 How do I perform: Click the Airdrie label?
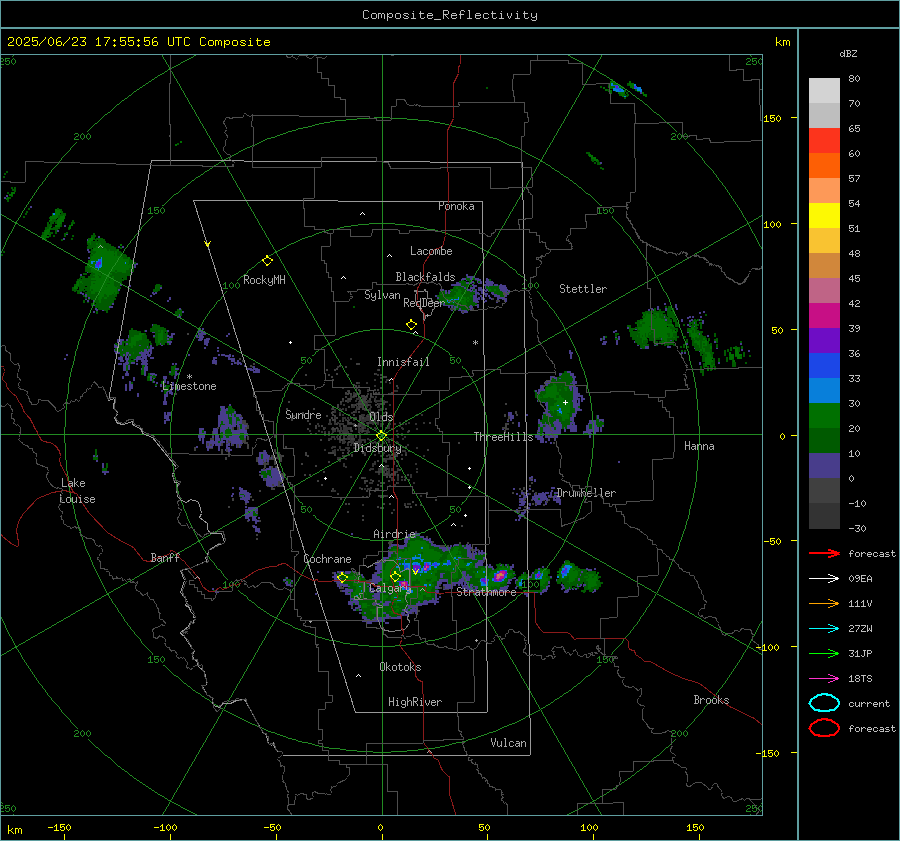(394, 534)
